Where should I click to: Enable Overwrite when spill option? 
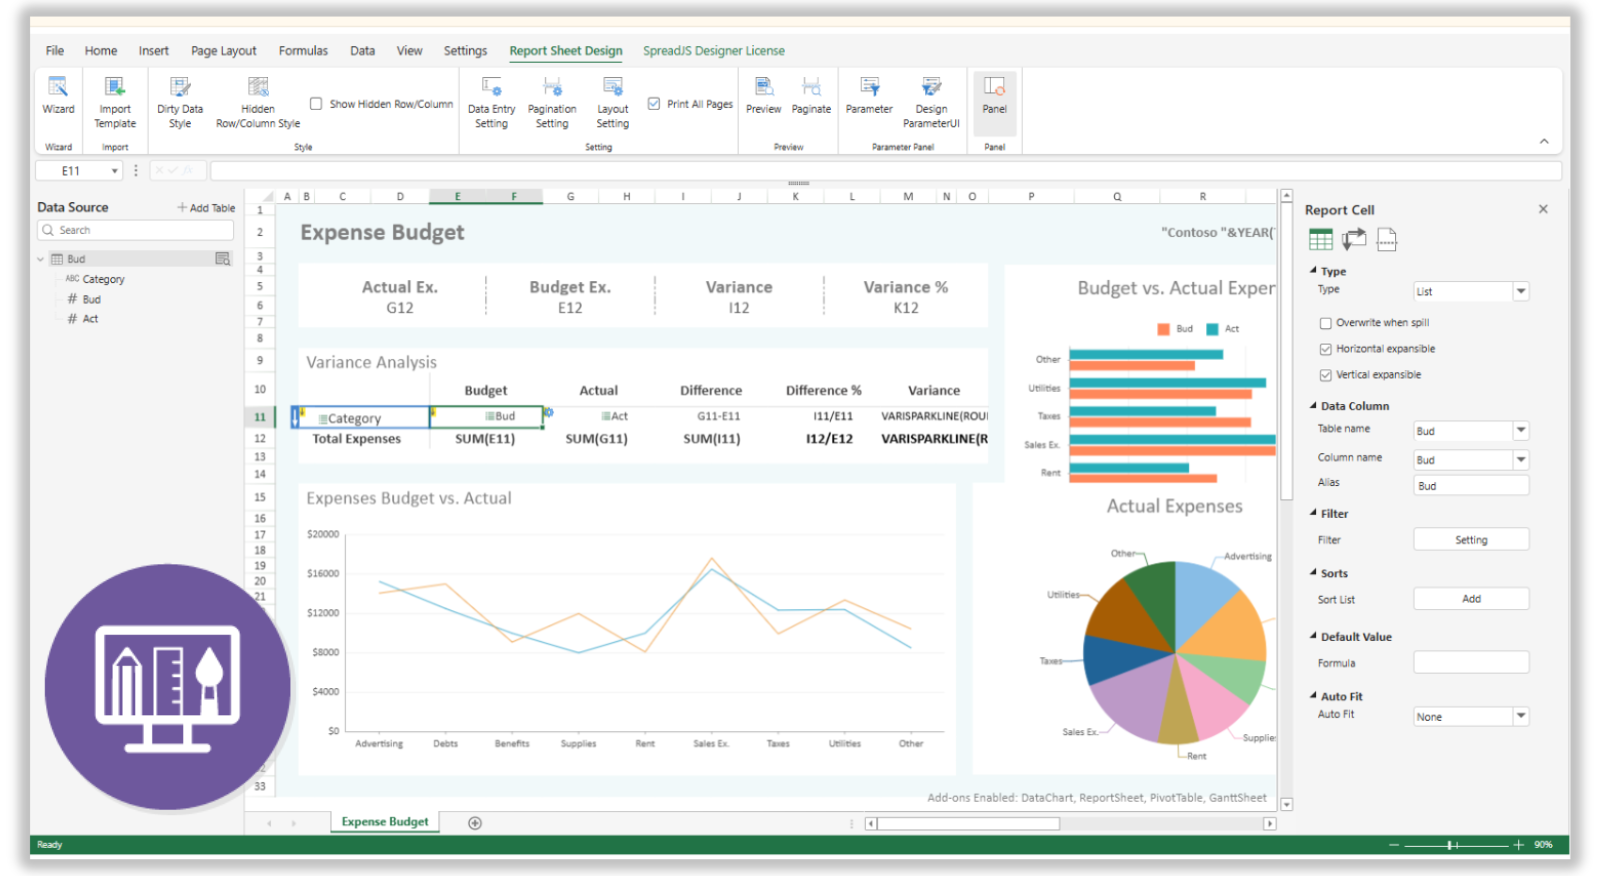(x=1325, y=323)
